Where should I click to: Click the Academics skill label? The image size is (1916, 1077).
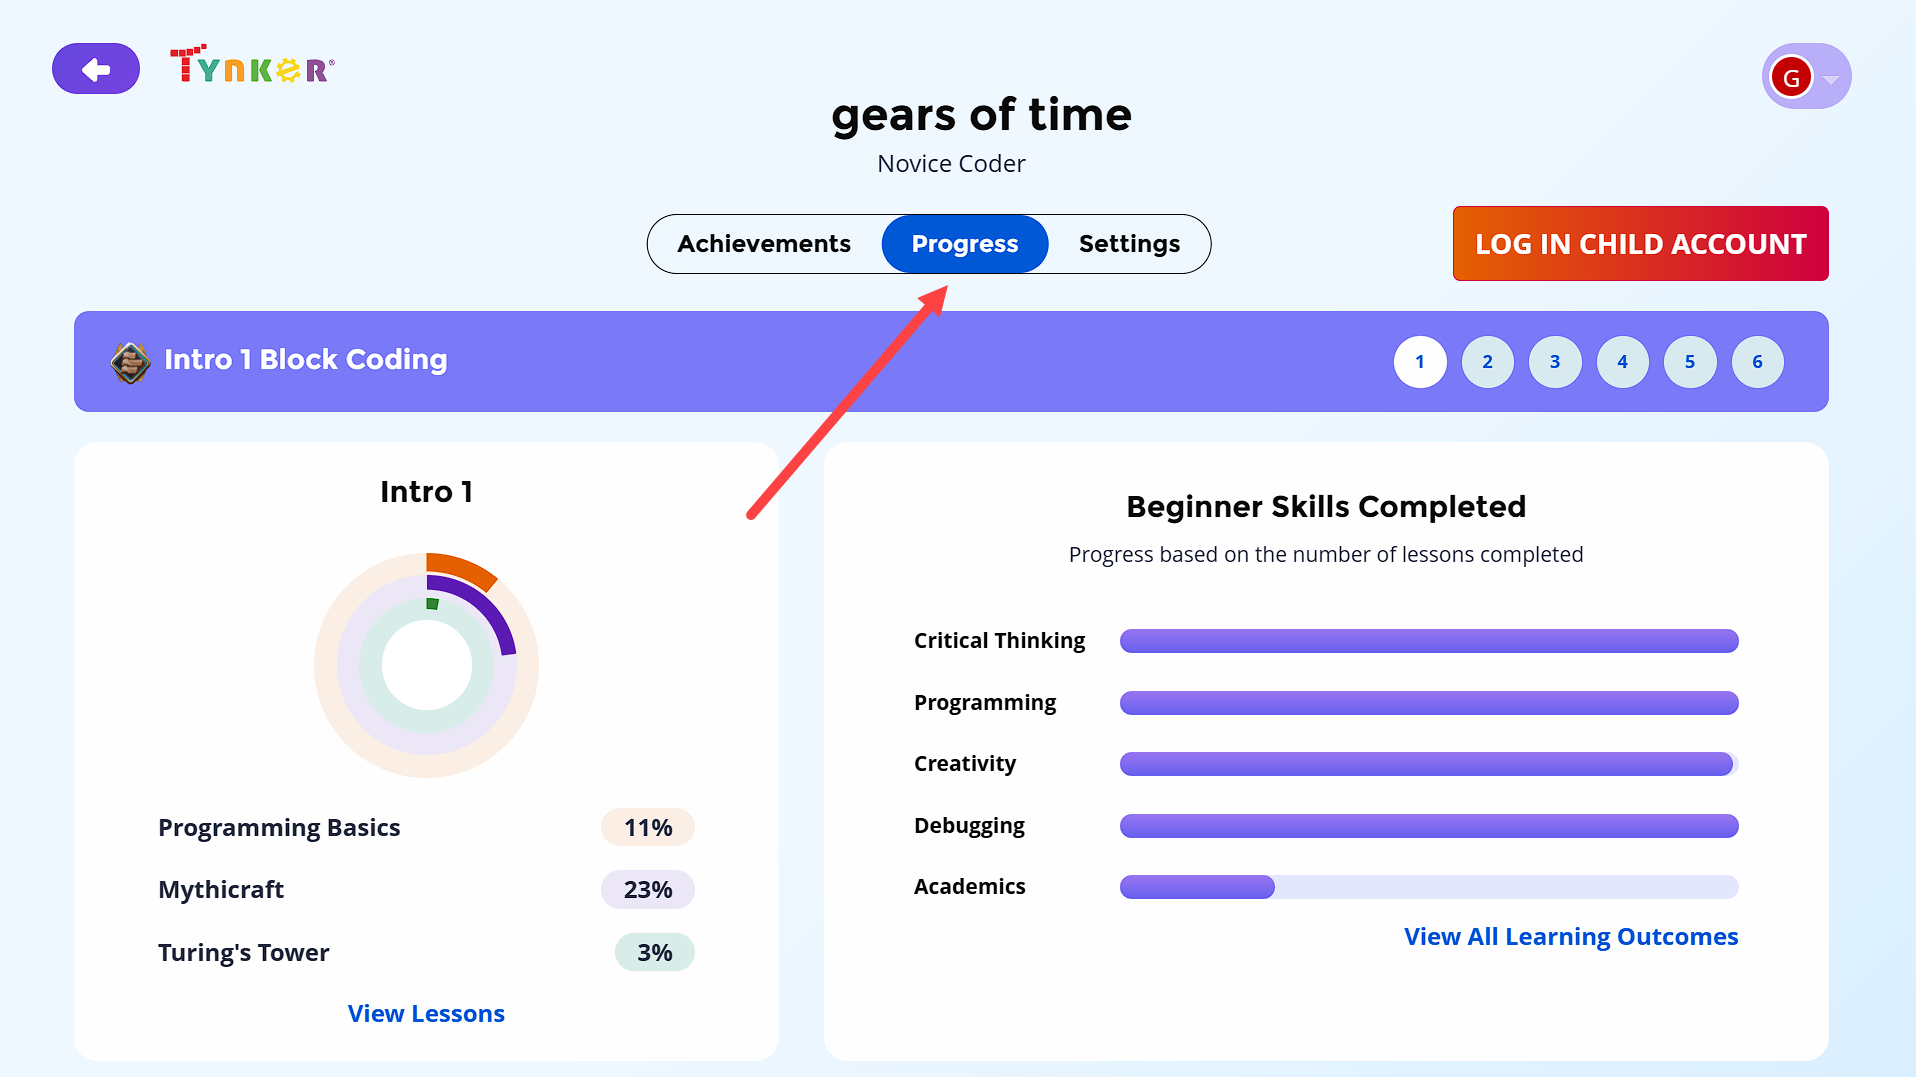[x=970, y=887]
